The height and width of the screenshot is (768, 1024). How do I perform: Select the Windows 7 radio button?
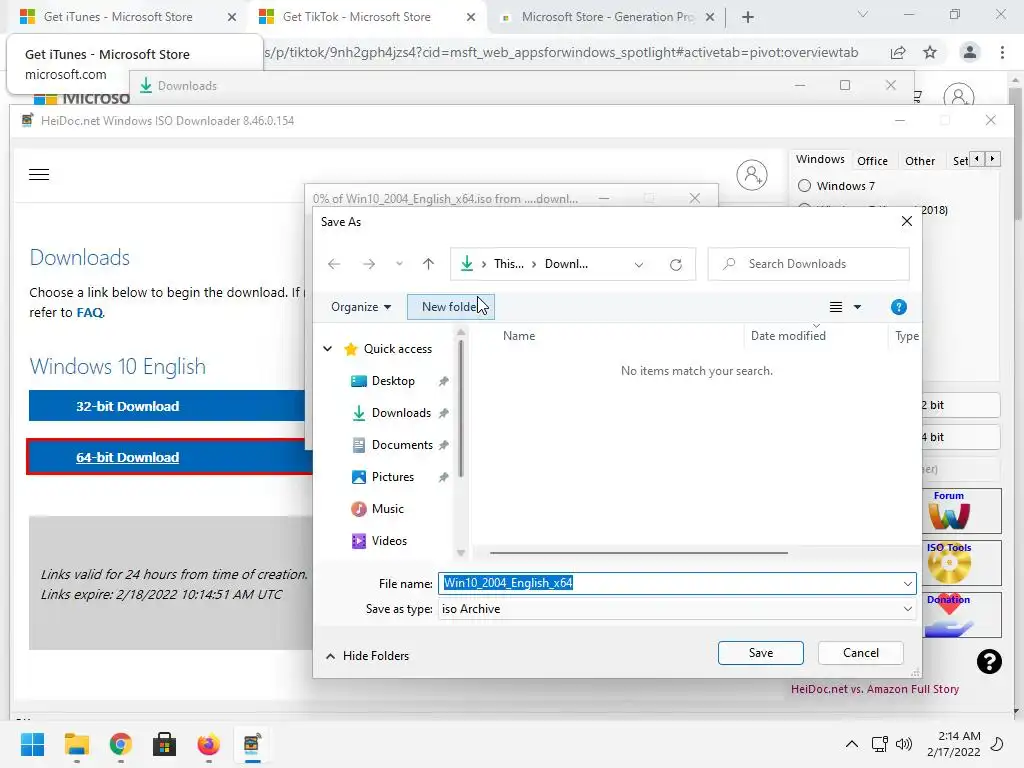(x=805, y=186)
